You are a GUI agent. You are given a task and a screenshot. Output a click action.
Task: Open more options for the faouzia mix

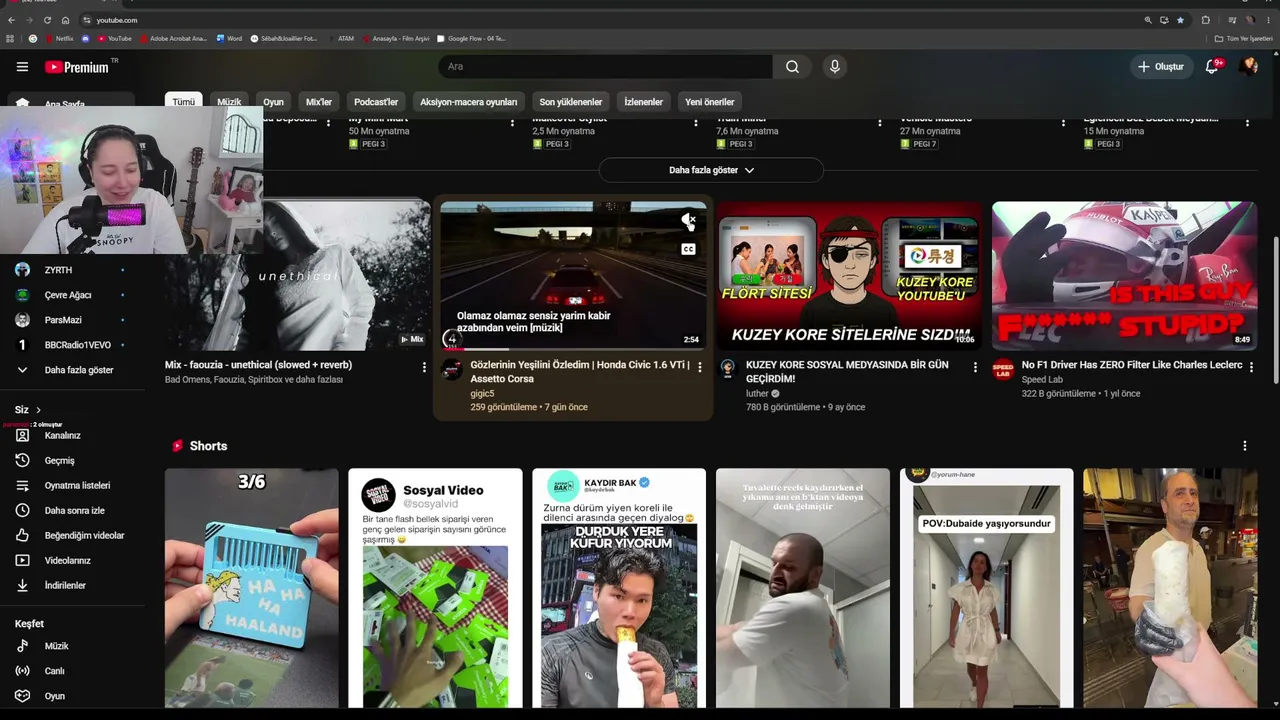424,367
